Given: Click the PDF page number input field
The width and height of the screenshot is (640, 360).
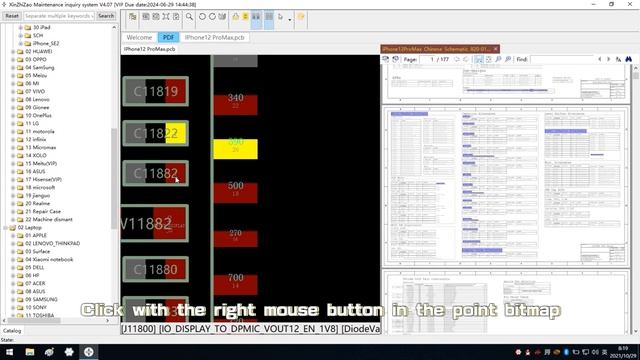Looking at the screenshot, I should 428,59.
